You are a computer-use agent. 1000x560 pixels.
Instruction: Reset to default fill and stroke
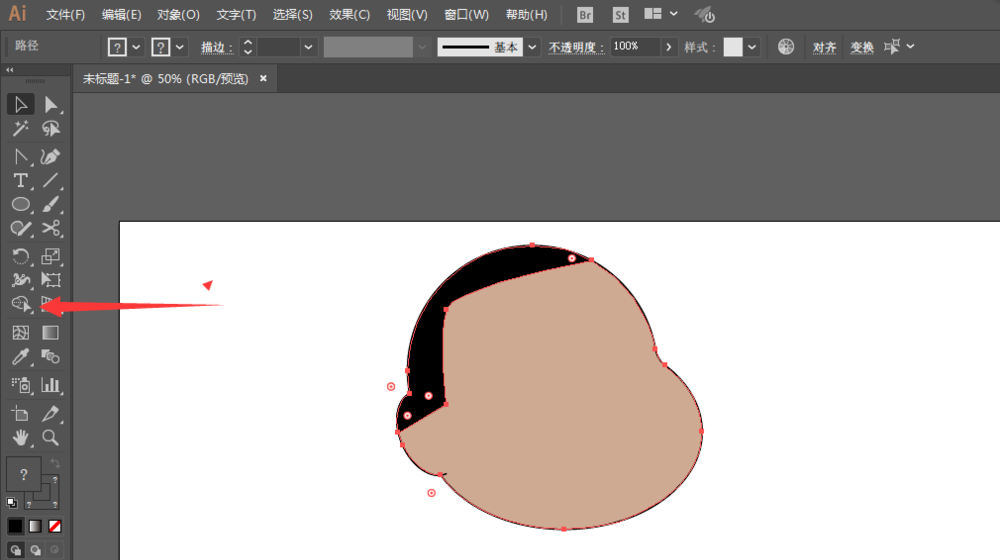pyautogui.click(x=11, y=502)
